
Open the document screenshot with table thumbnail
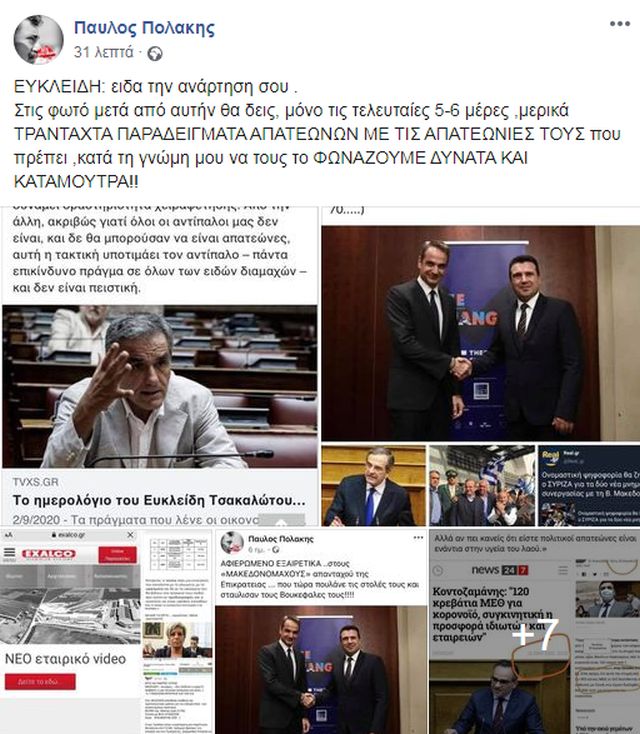177,631
